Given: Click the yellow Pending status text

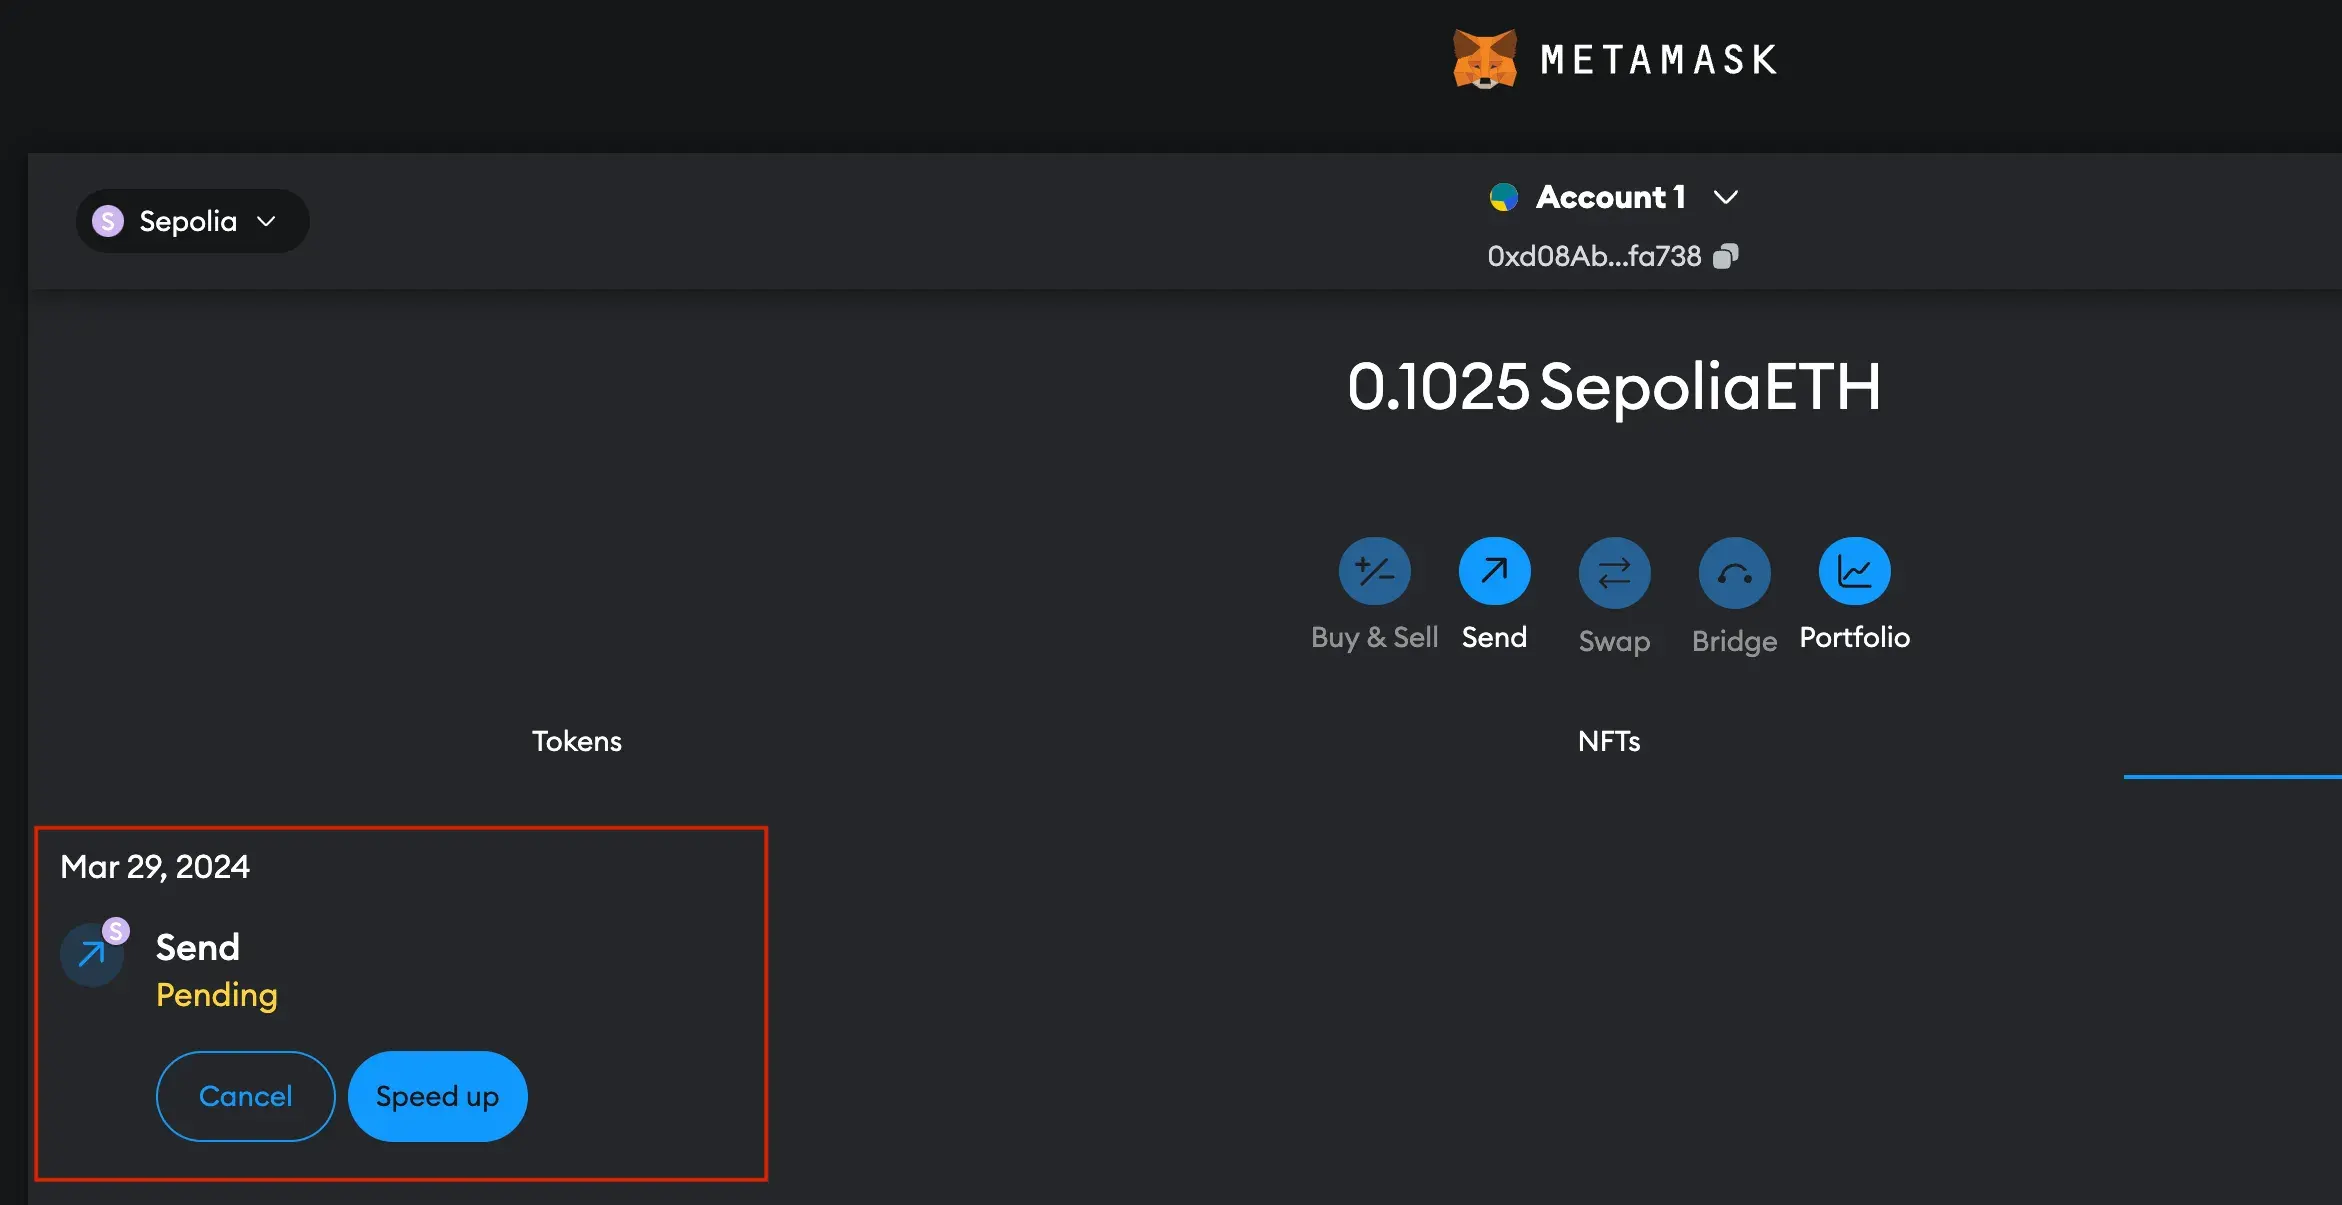Looking at the screenshot, I should [x=217, y=995].
